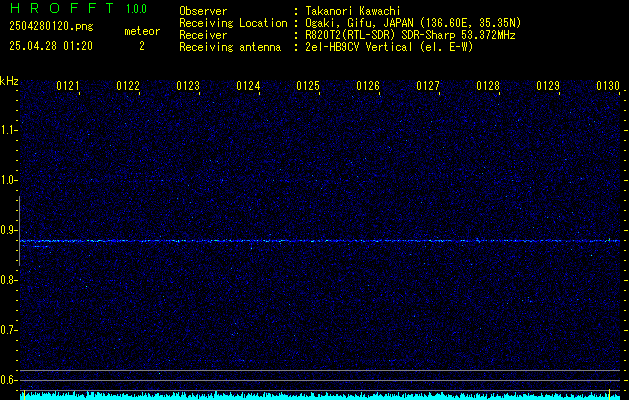Click the Receiver label

click(x=203, y=35)
